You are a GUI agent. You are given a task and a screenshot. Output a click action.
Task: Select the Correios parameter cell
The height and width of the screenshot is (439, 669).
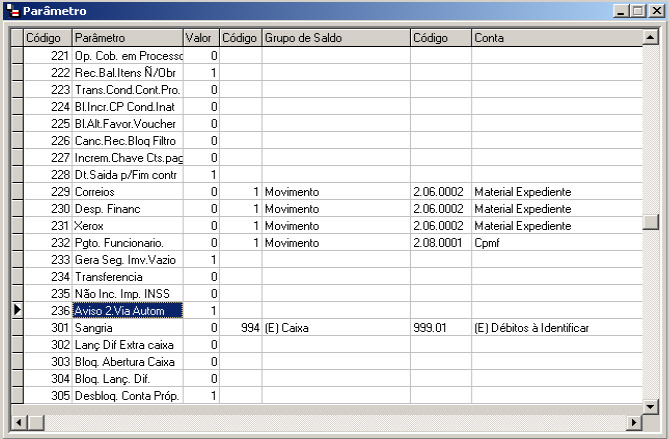pos(128,192)
